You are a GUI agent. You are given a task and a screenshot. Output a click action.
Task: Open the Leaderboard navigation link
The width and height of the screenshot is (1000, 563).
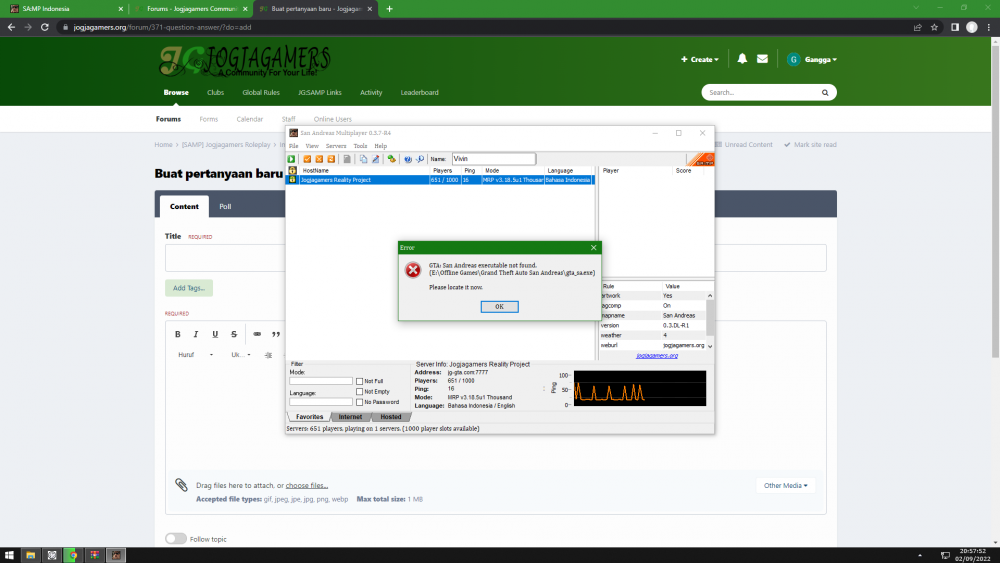420,92
